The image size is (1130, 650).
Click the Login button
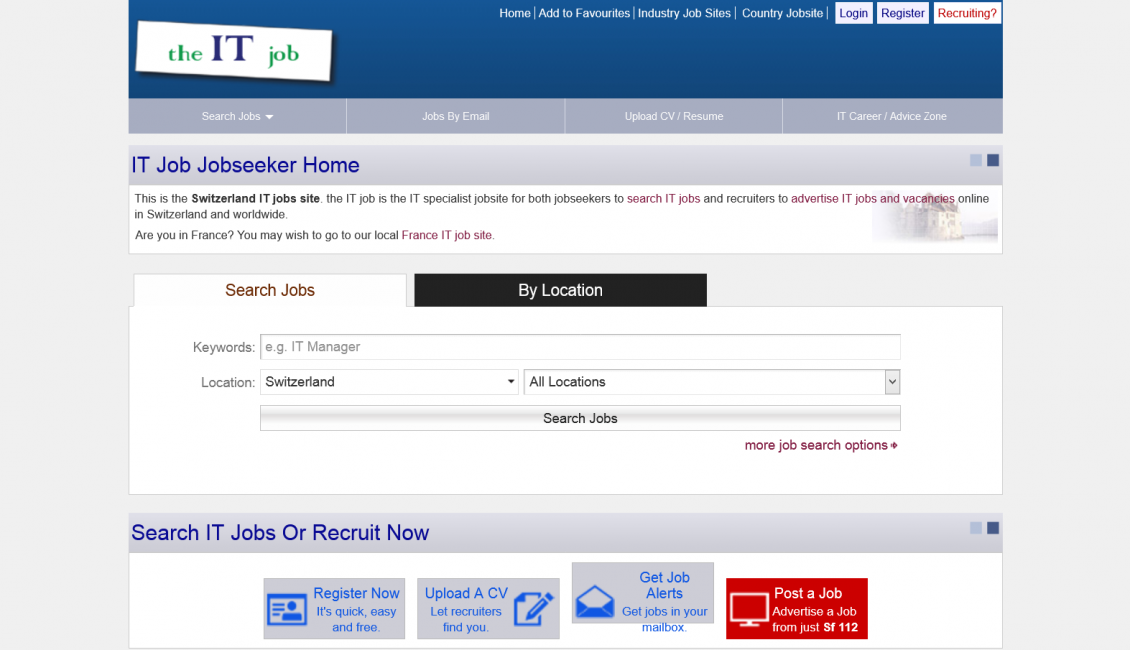pos(853,13)
